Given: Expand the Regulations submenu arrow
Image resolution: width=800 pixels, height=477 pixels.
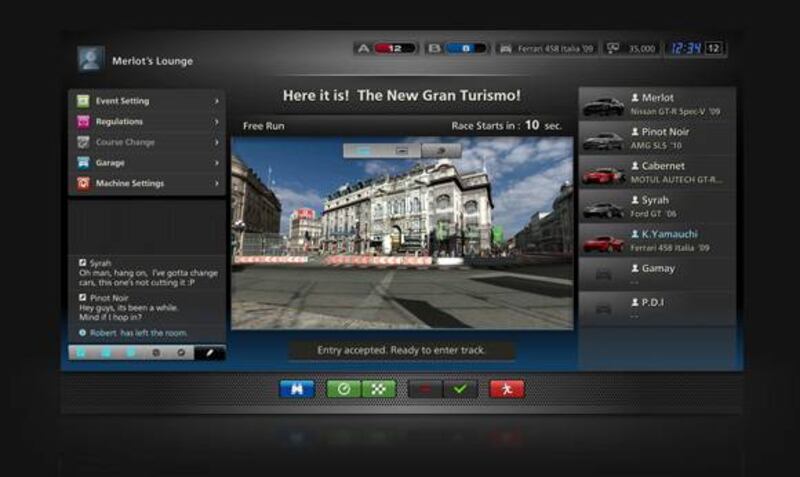Looking at the screenshot, I should 216,122.
